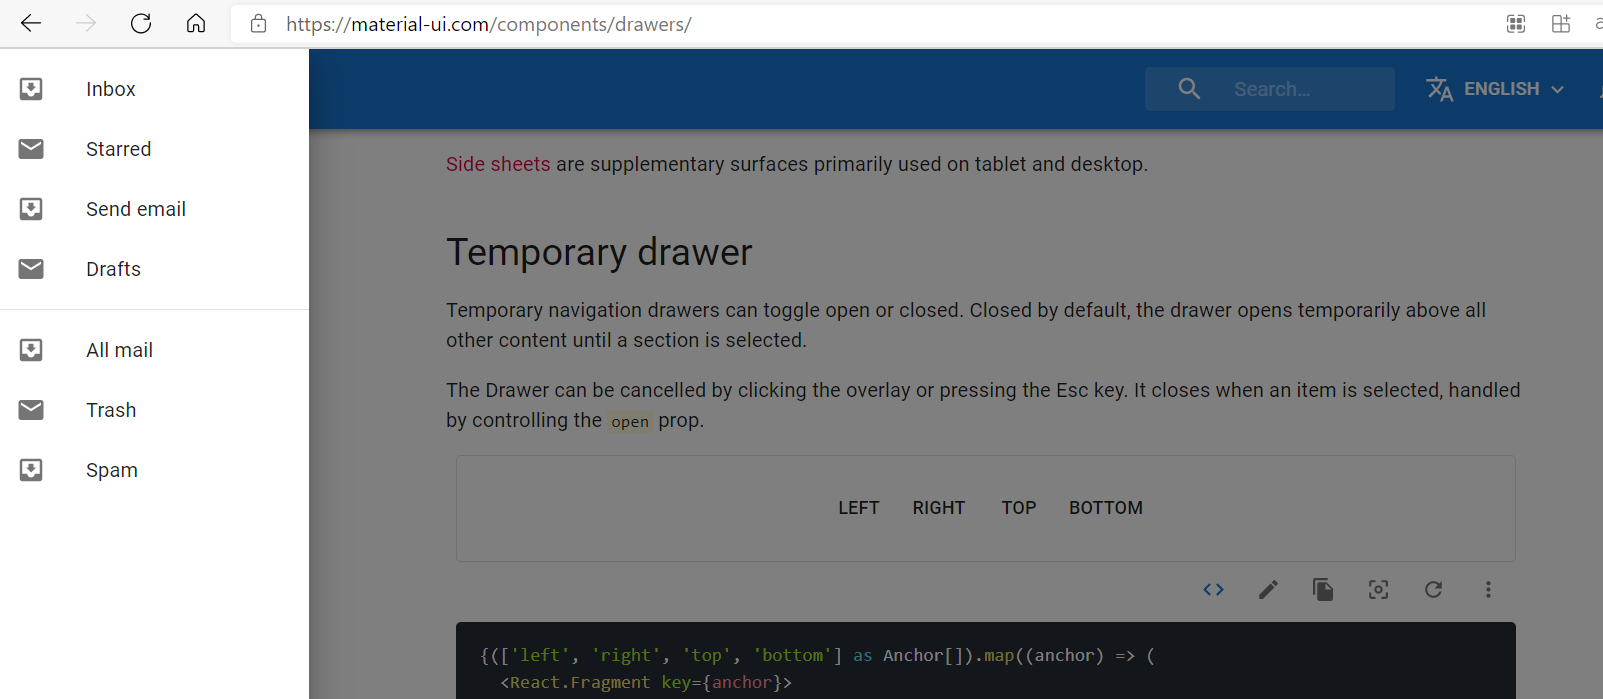The height and width of the screenshot is (699, 1603).
Task: Follow the Side sheets link
Action: coord(498,164)
